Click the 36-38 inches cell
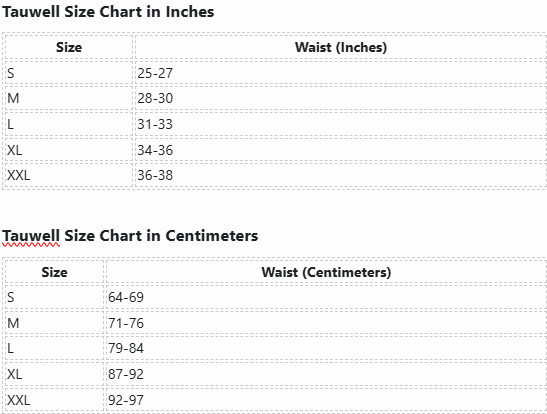This screenshot has width=547, height=414. point(341,175)
